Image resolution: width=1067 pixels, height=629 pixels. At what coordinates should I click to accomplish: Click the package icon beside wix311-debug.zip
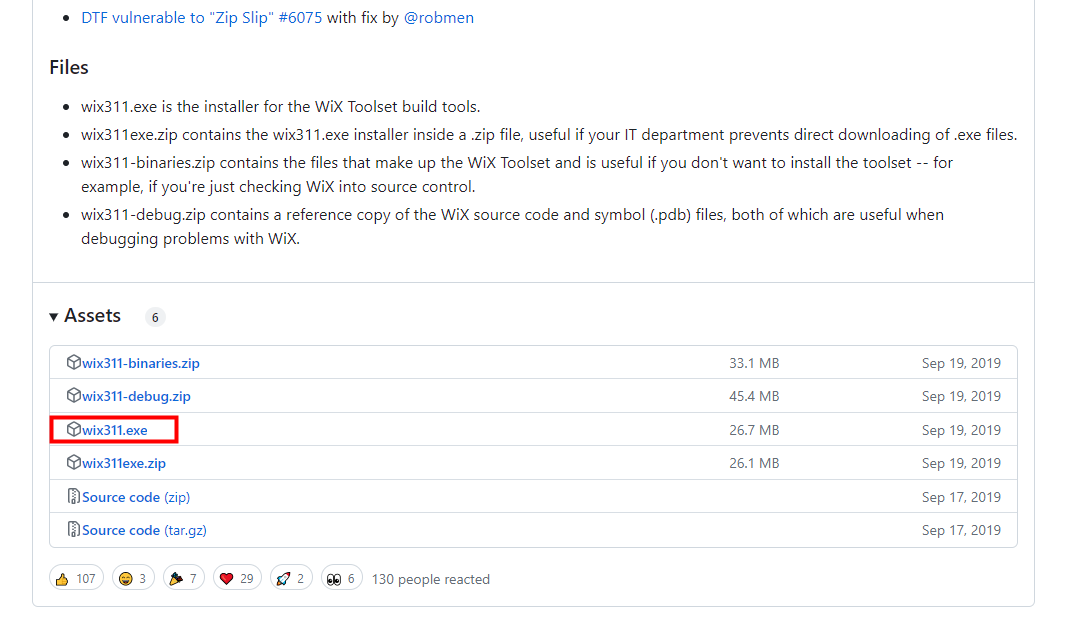[x=73, y=395]
